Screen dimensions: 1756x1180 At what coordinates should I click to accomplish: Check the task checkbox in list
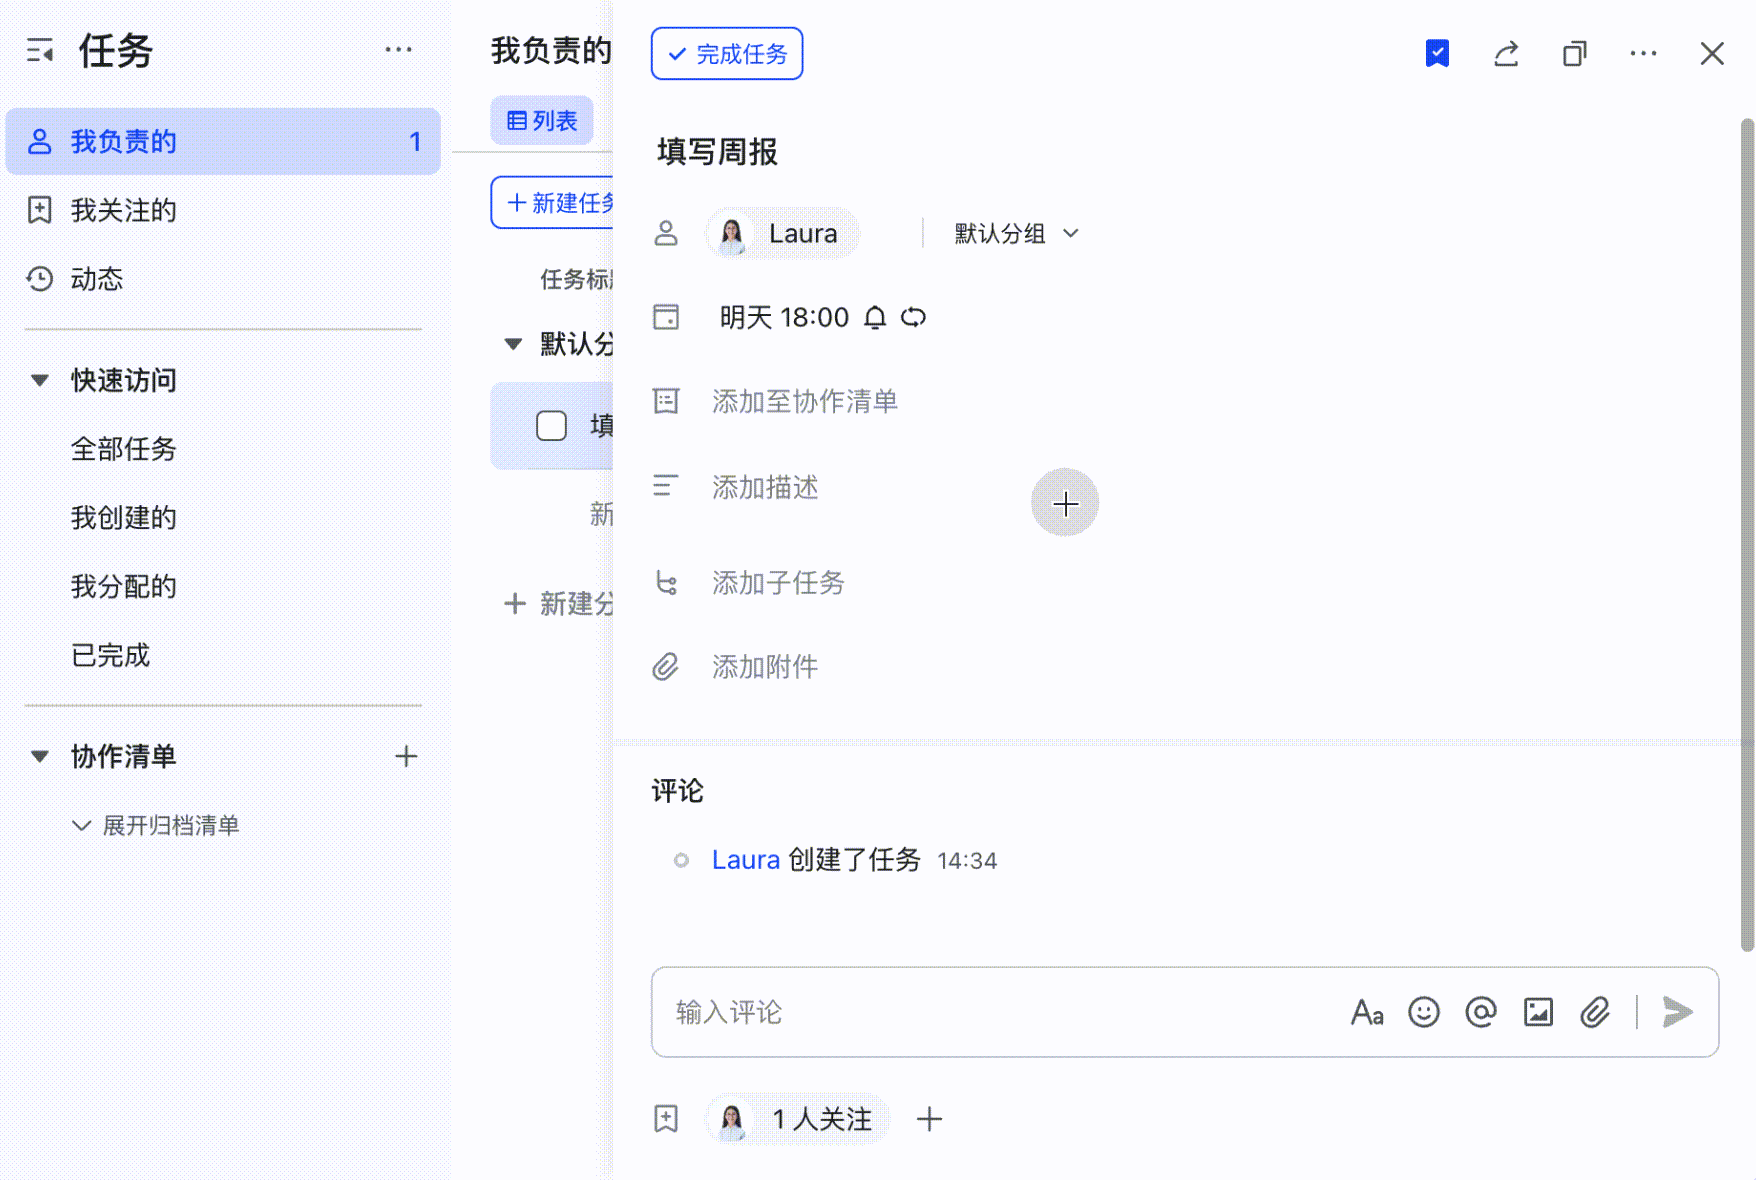pyautogui.click(x=551, y=426)
